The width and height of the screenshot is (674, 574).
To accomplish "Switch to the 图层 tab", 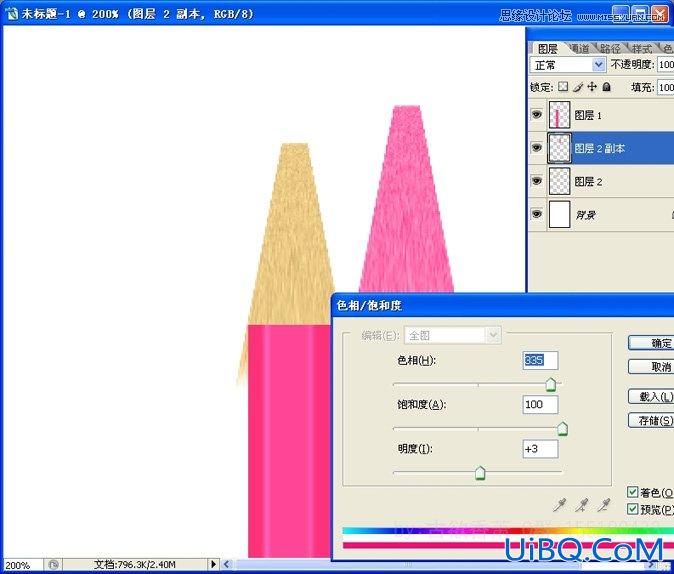I will 547,49.
